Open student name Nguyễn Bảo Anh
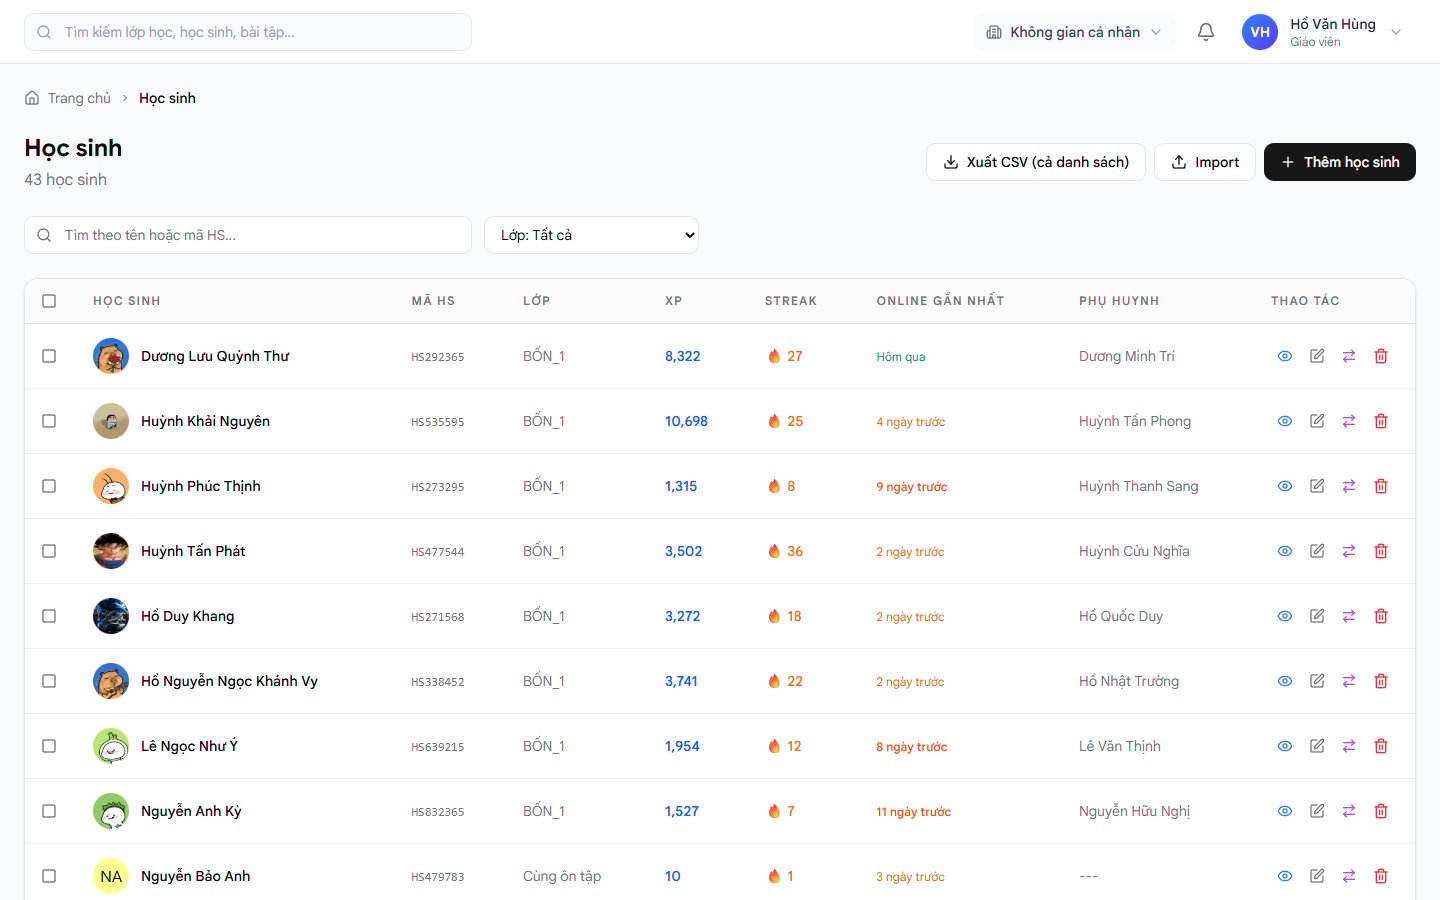Viewport: 1440px width, 900px height. tap(195, 876)
